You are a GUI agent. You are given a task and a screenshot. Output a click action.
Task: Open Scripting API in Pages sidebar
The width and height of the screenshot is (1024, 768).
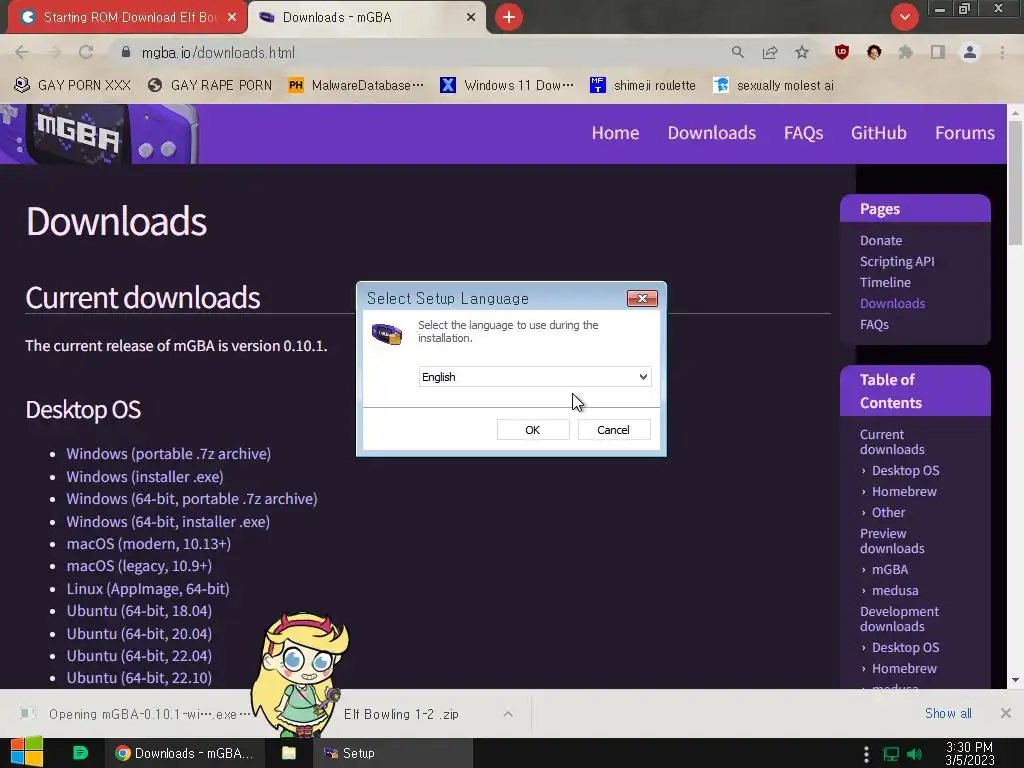click(x=897, y=261)
